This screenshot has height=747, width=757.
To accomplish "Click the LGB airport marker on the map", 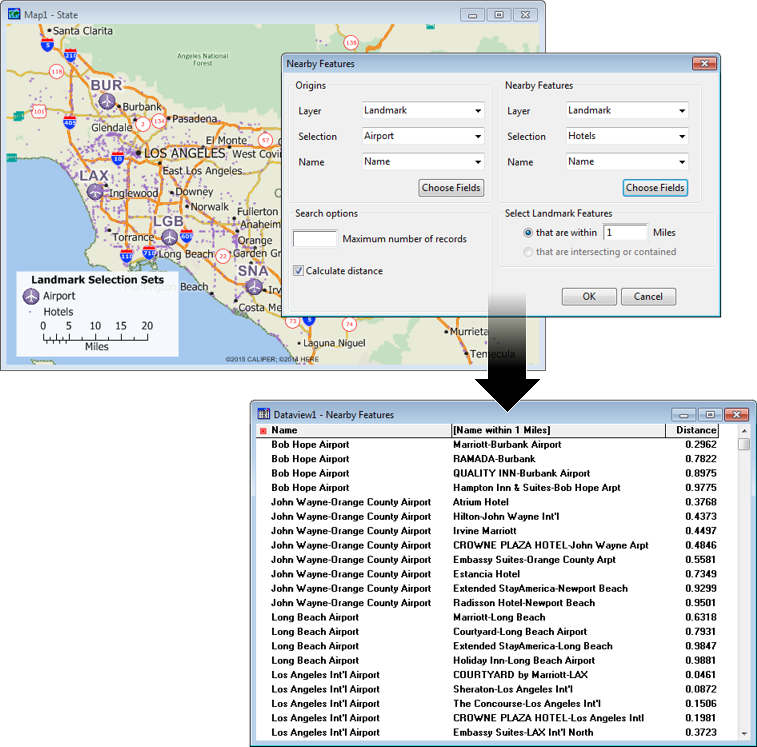I will click(x=169, y=237).
